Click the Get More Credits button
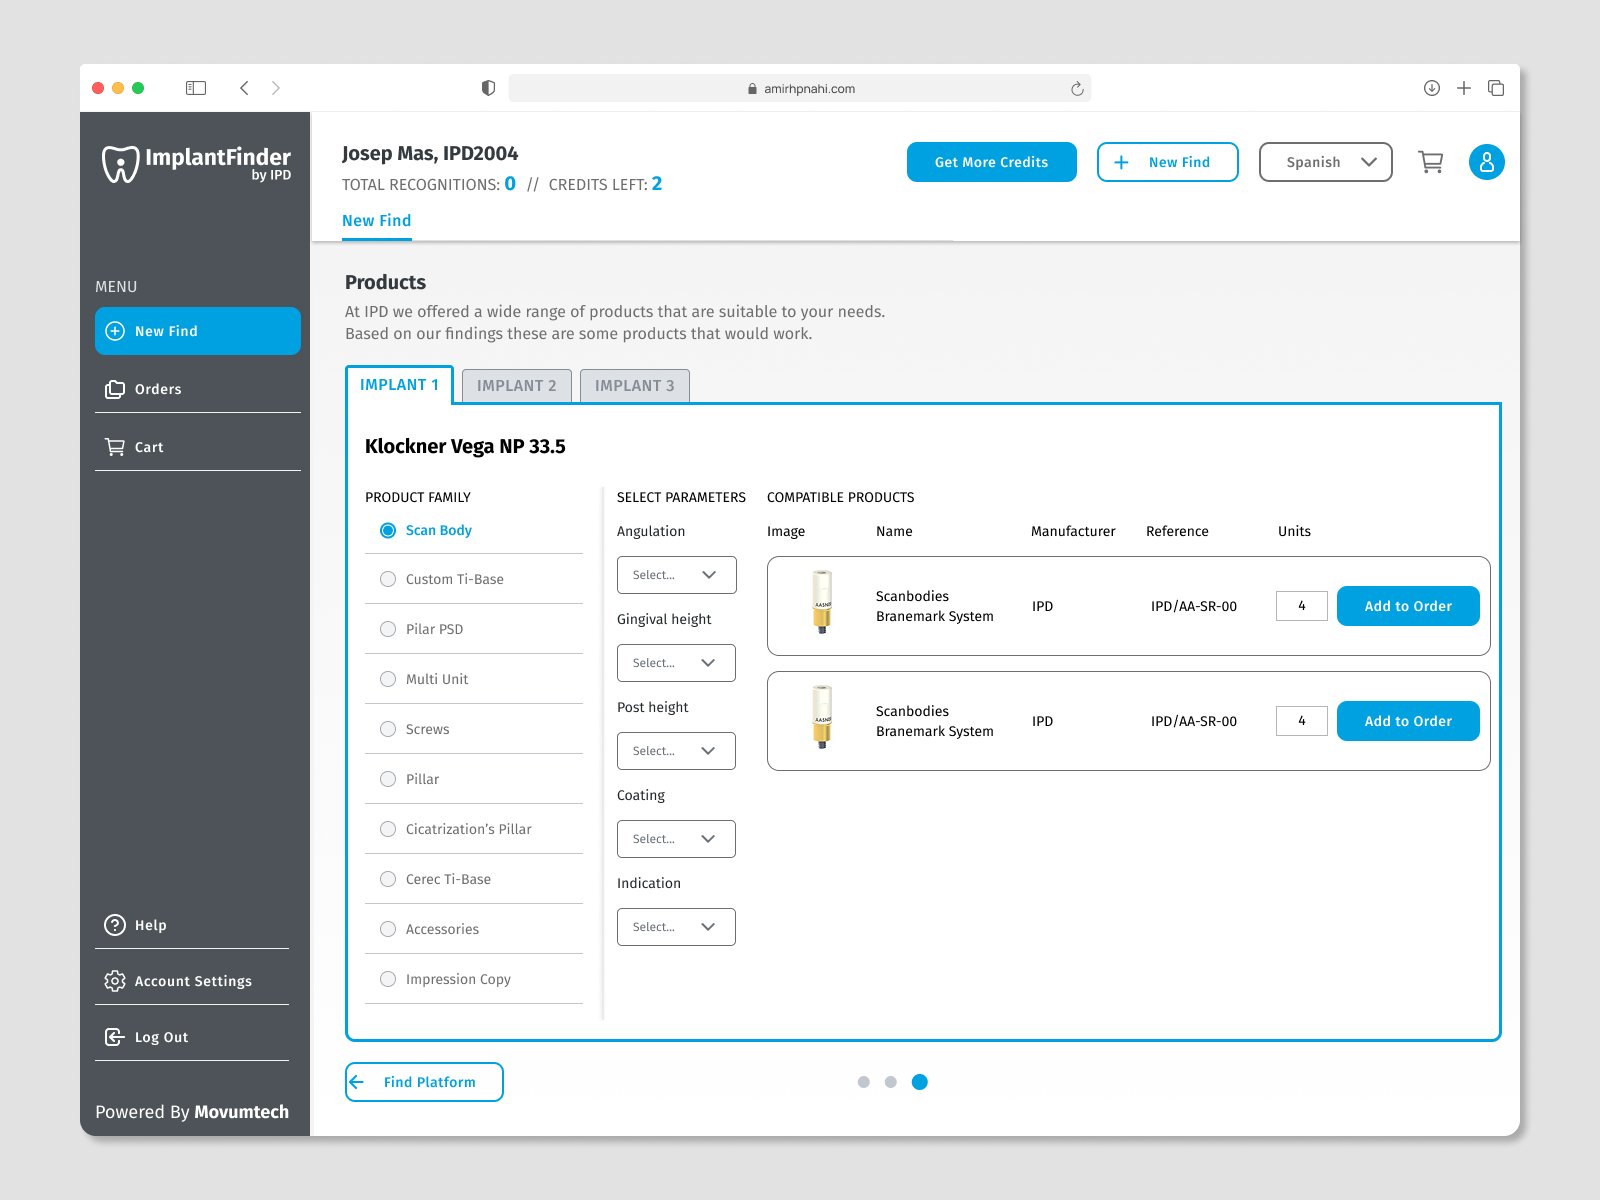This screenshot has width=1600, height=1200. coord(992,162)
